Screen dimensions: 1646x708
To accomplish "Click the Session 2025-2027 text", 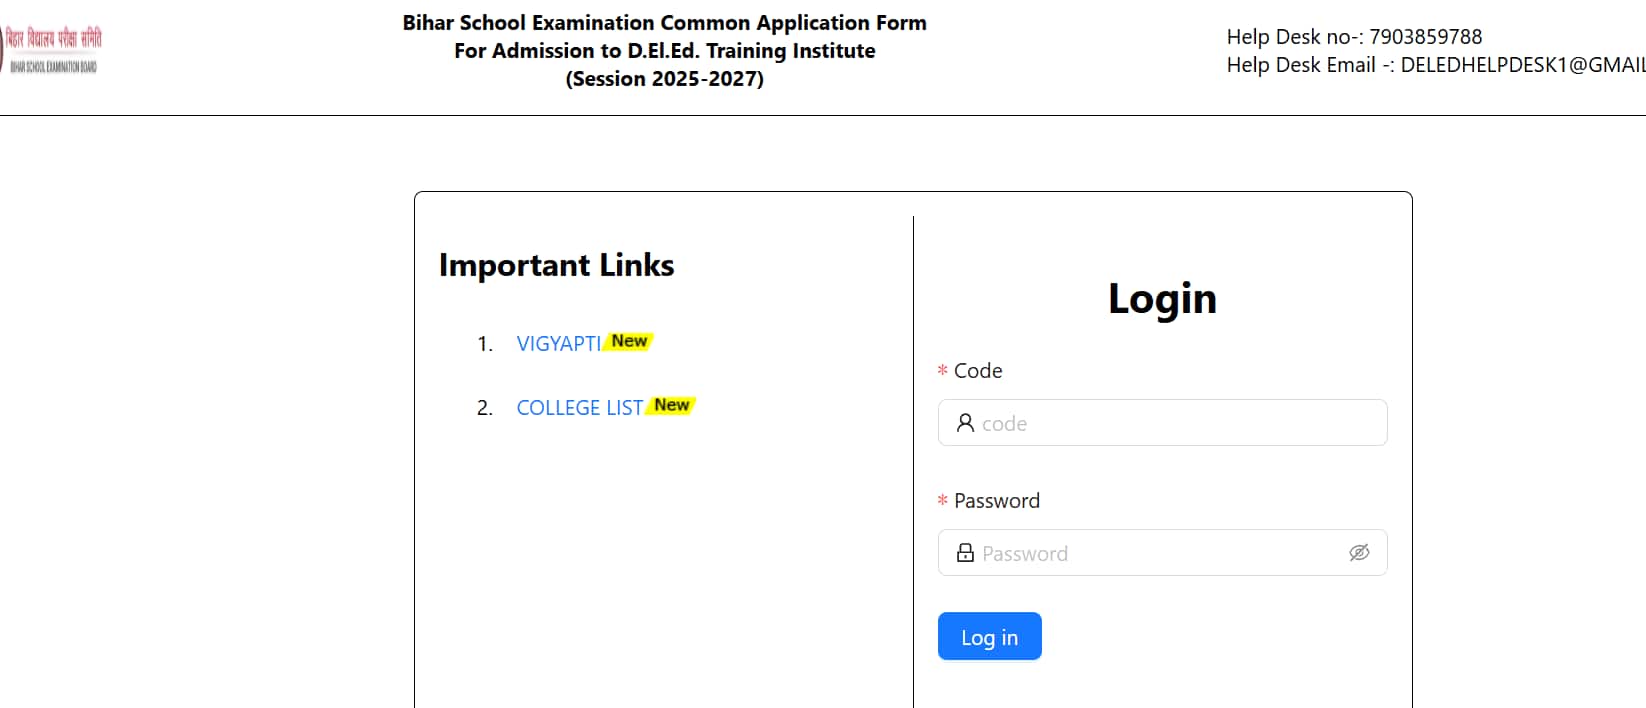I will click(x=664, y=79).
